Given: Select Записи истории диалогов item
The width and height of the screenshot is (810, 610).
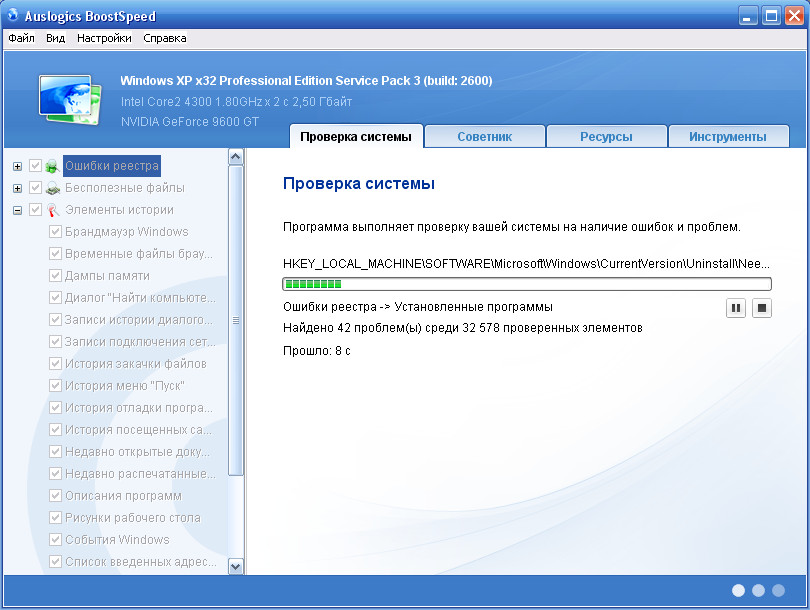Looking at the screenshot, I should point(138,320).
